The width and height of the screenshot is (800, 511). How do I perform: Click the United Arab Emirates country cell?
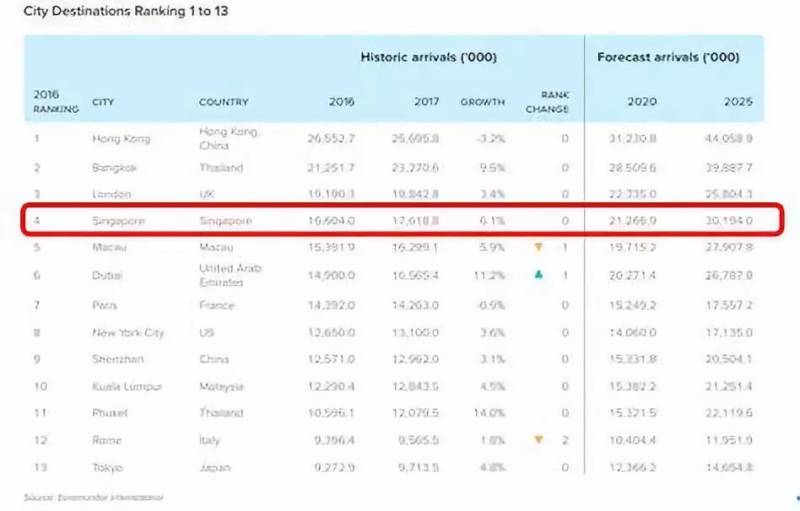[x=229, y=274]
